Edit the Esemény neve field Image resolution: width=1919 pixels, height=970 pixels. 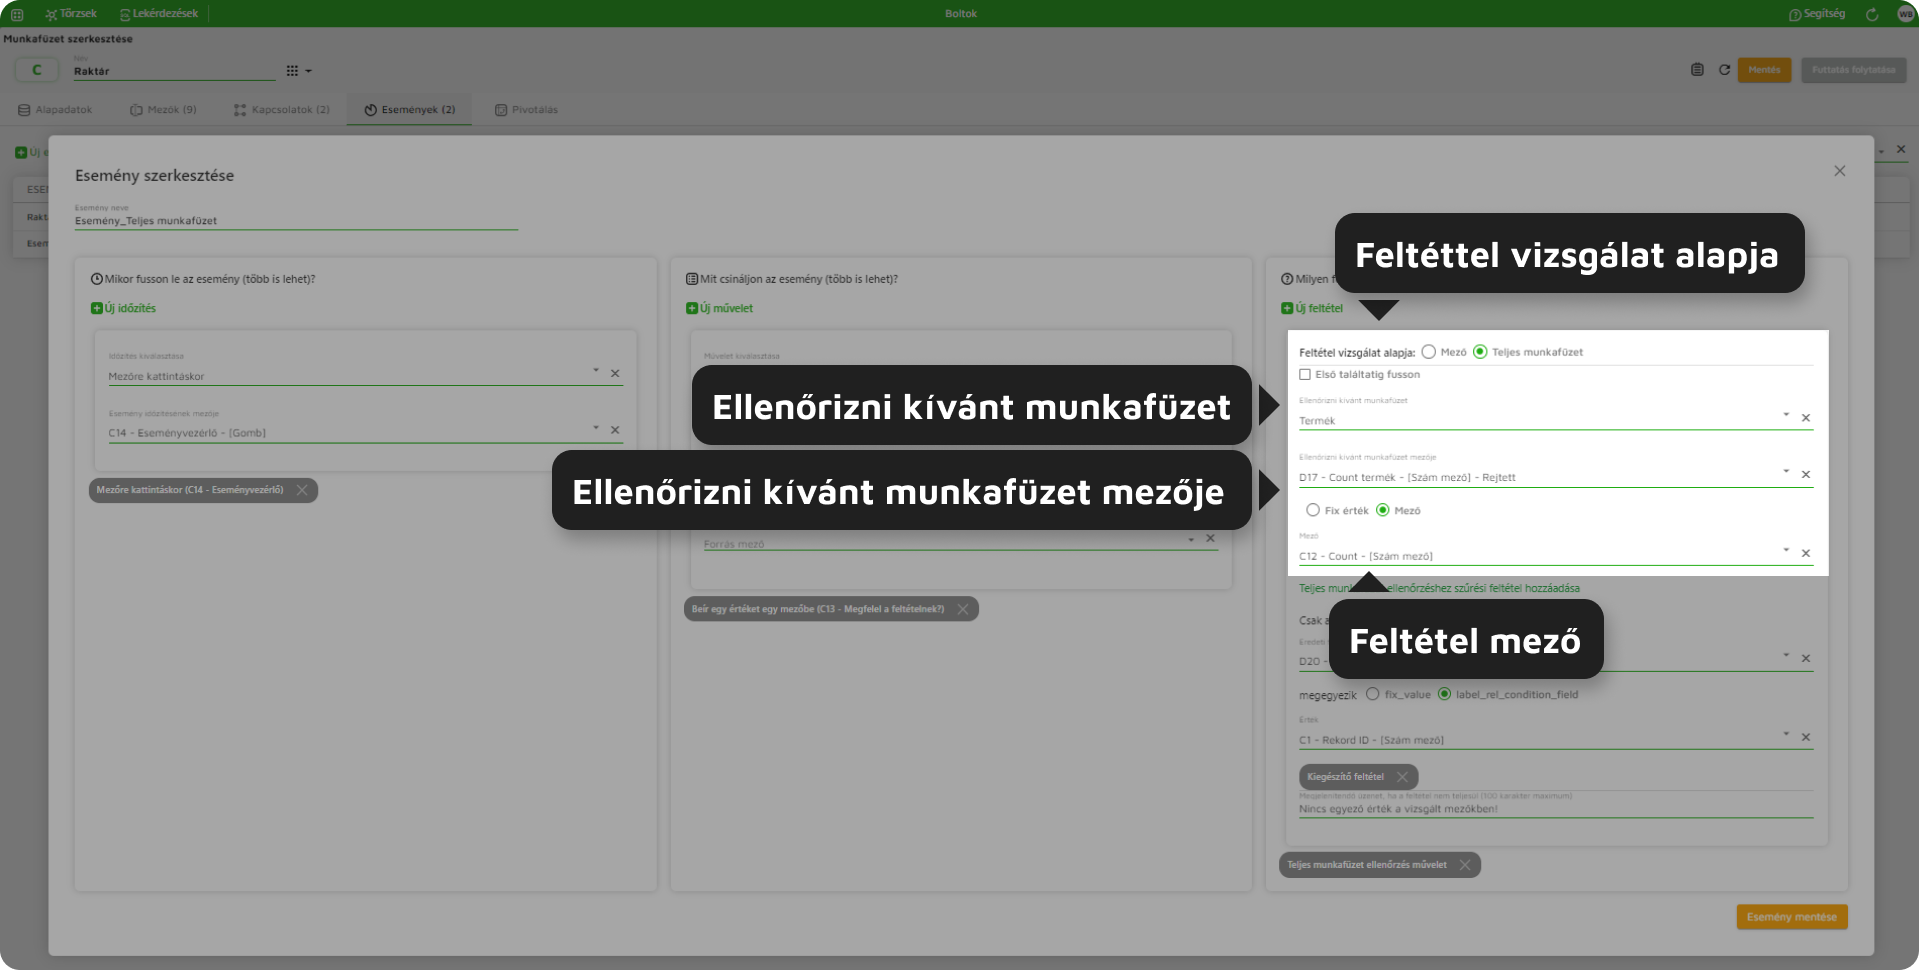[x=296, y=221]
